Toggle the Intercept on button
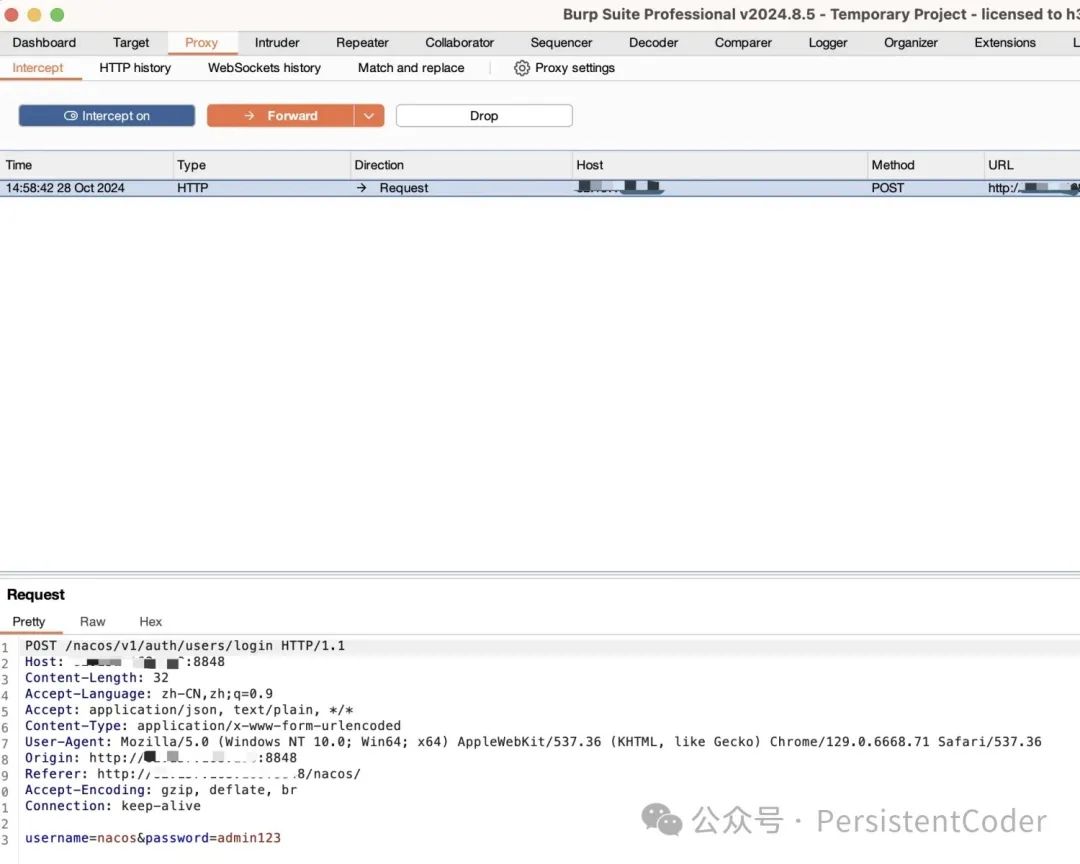 coord(107,116)
